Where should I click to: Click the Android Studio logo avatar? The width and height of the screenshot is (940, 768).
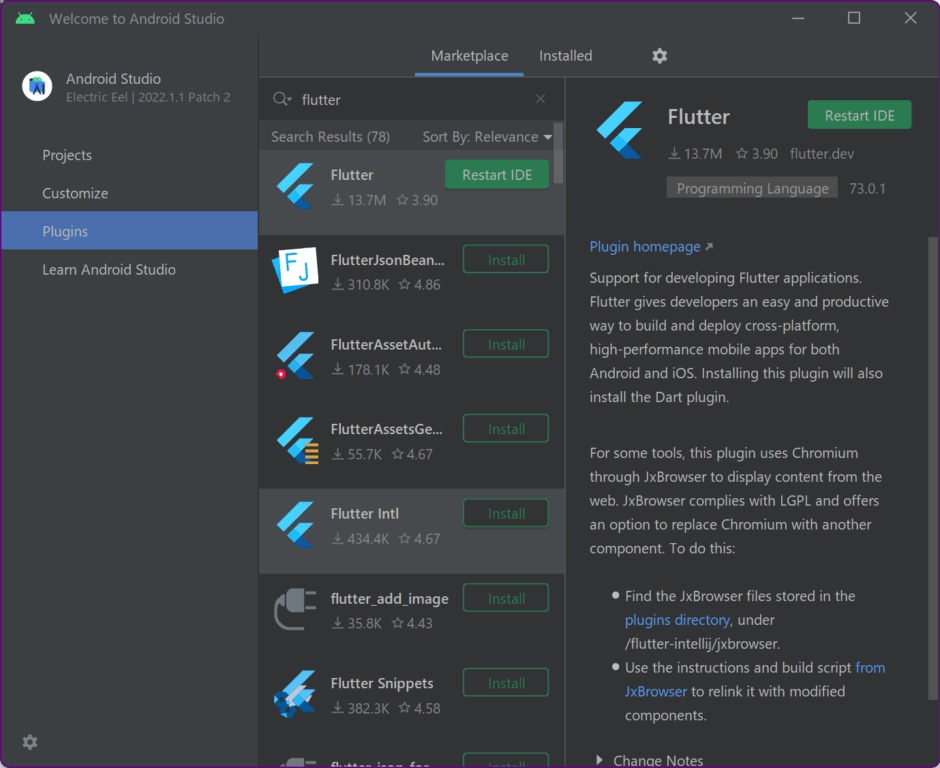click(38, 87)
